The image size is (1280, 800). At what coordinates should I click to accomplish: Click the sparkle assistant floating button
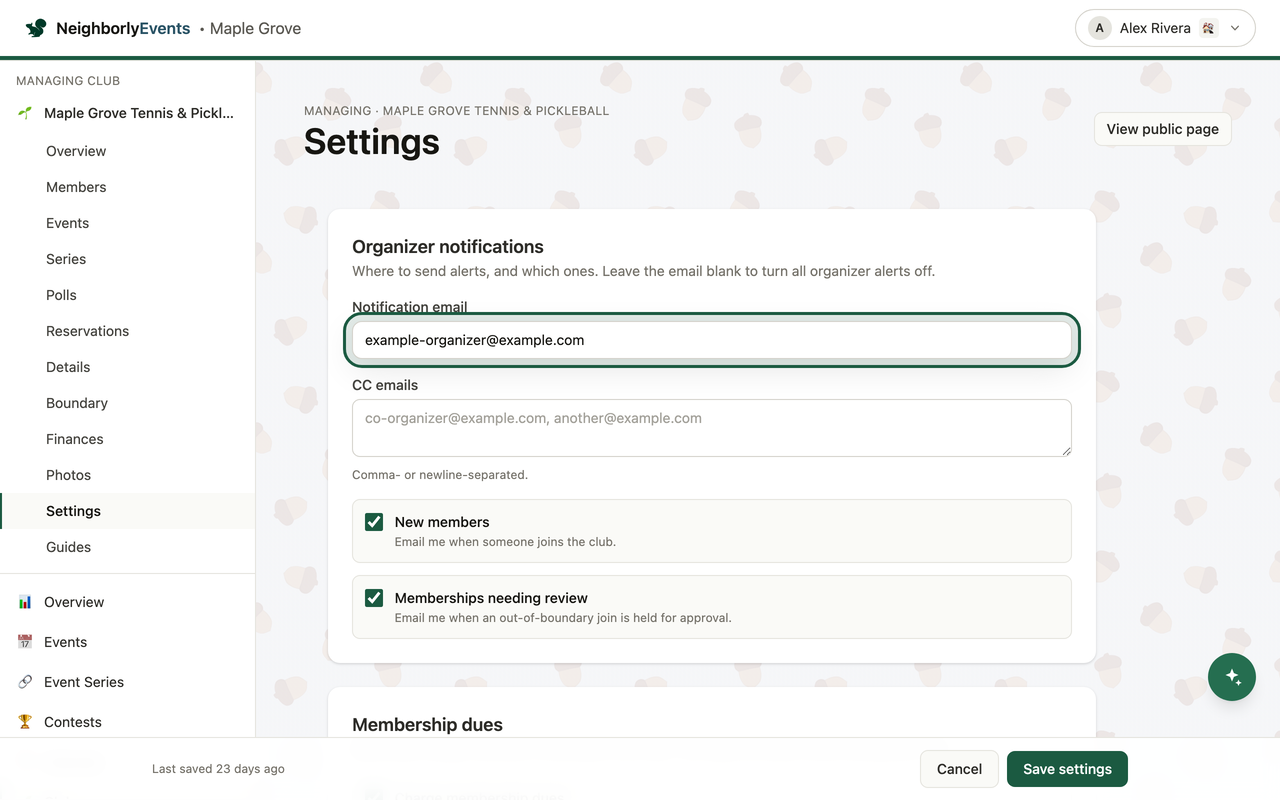click(1232, 677)
